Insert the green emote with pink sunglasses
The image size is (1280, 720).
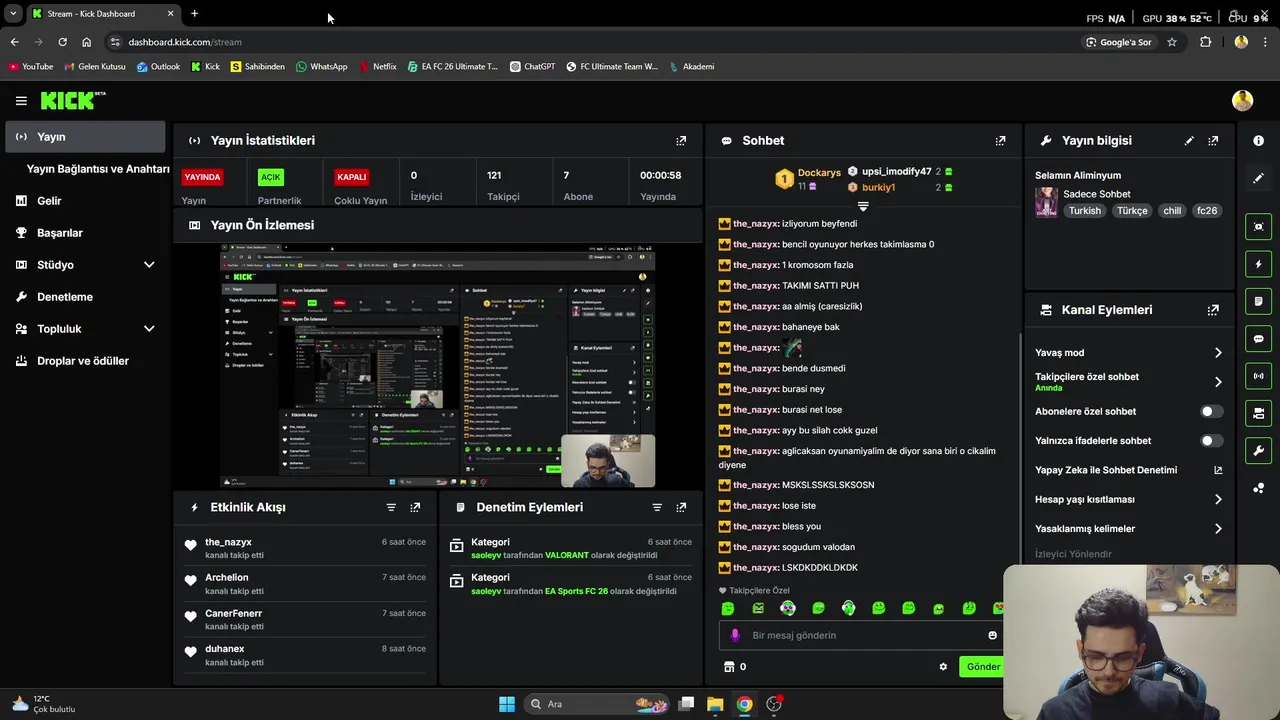click(788, 608)
